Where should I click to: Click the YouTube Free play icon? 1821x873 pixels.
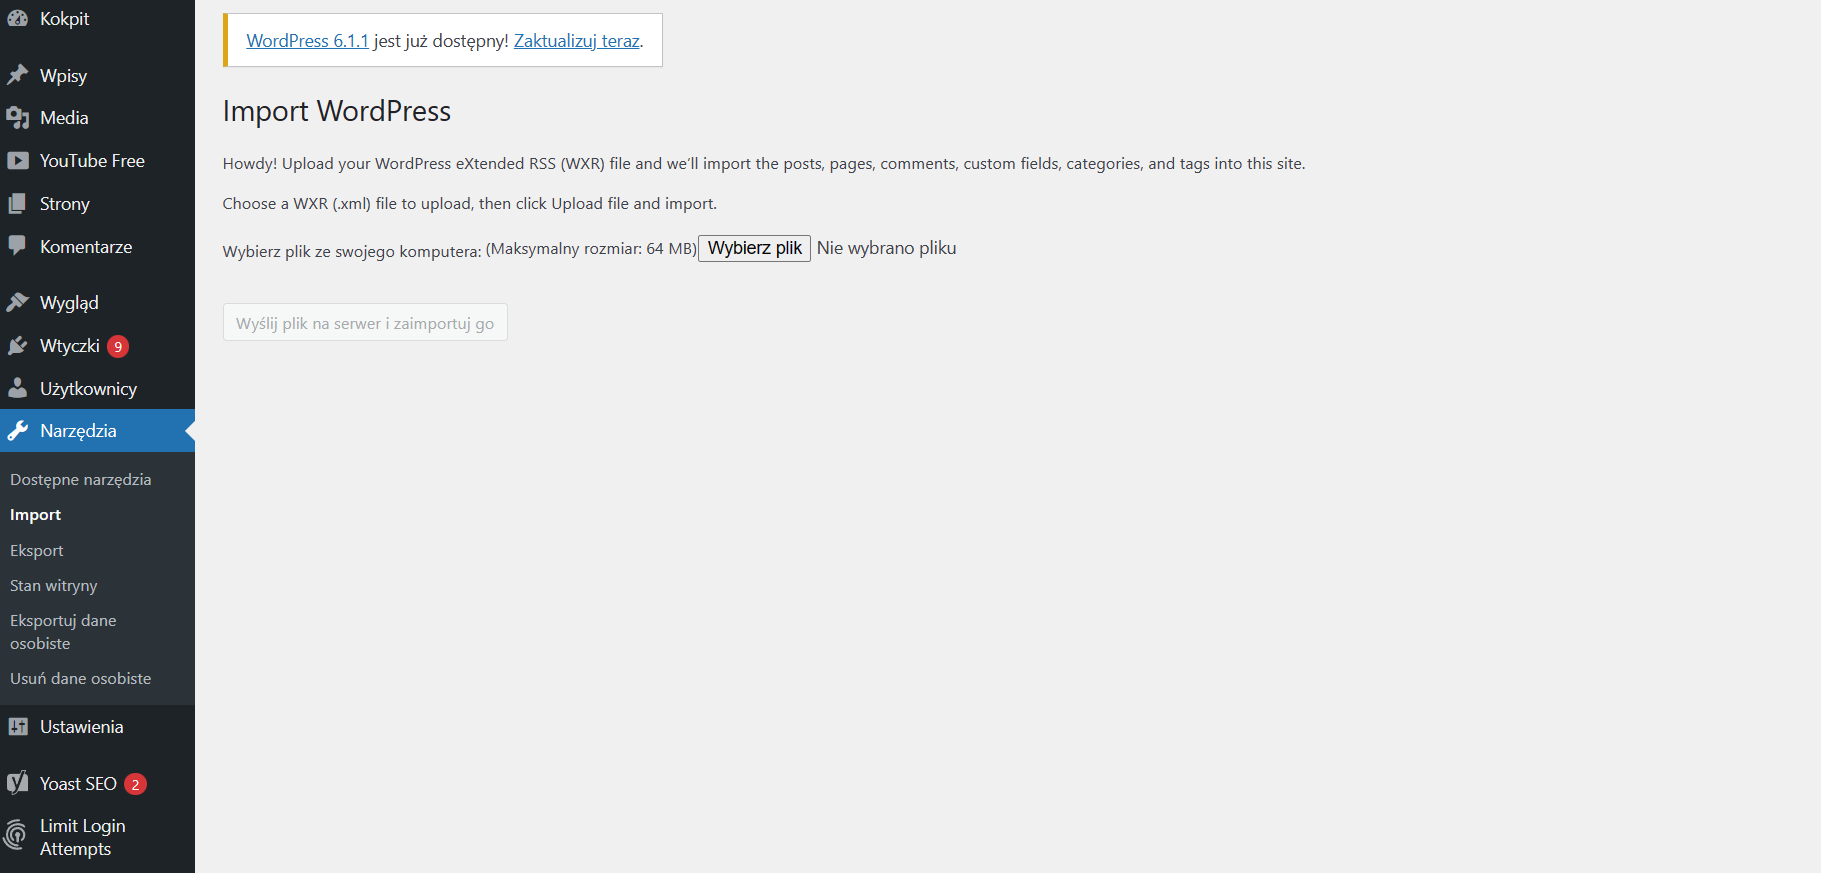coord(17,161)
